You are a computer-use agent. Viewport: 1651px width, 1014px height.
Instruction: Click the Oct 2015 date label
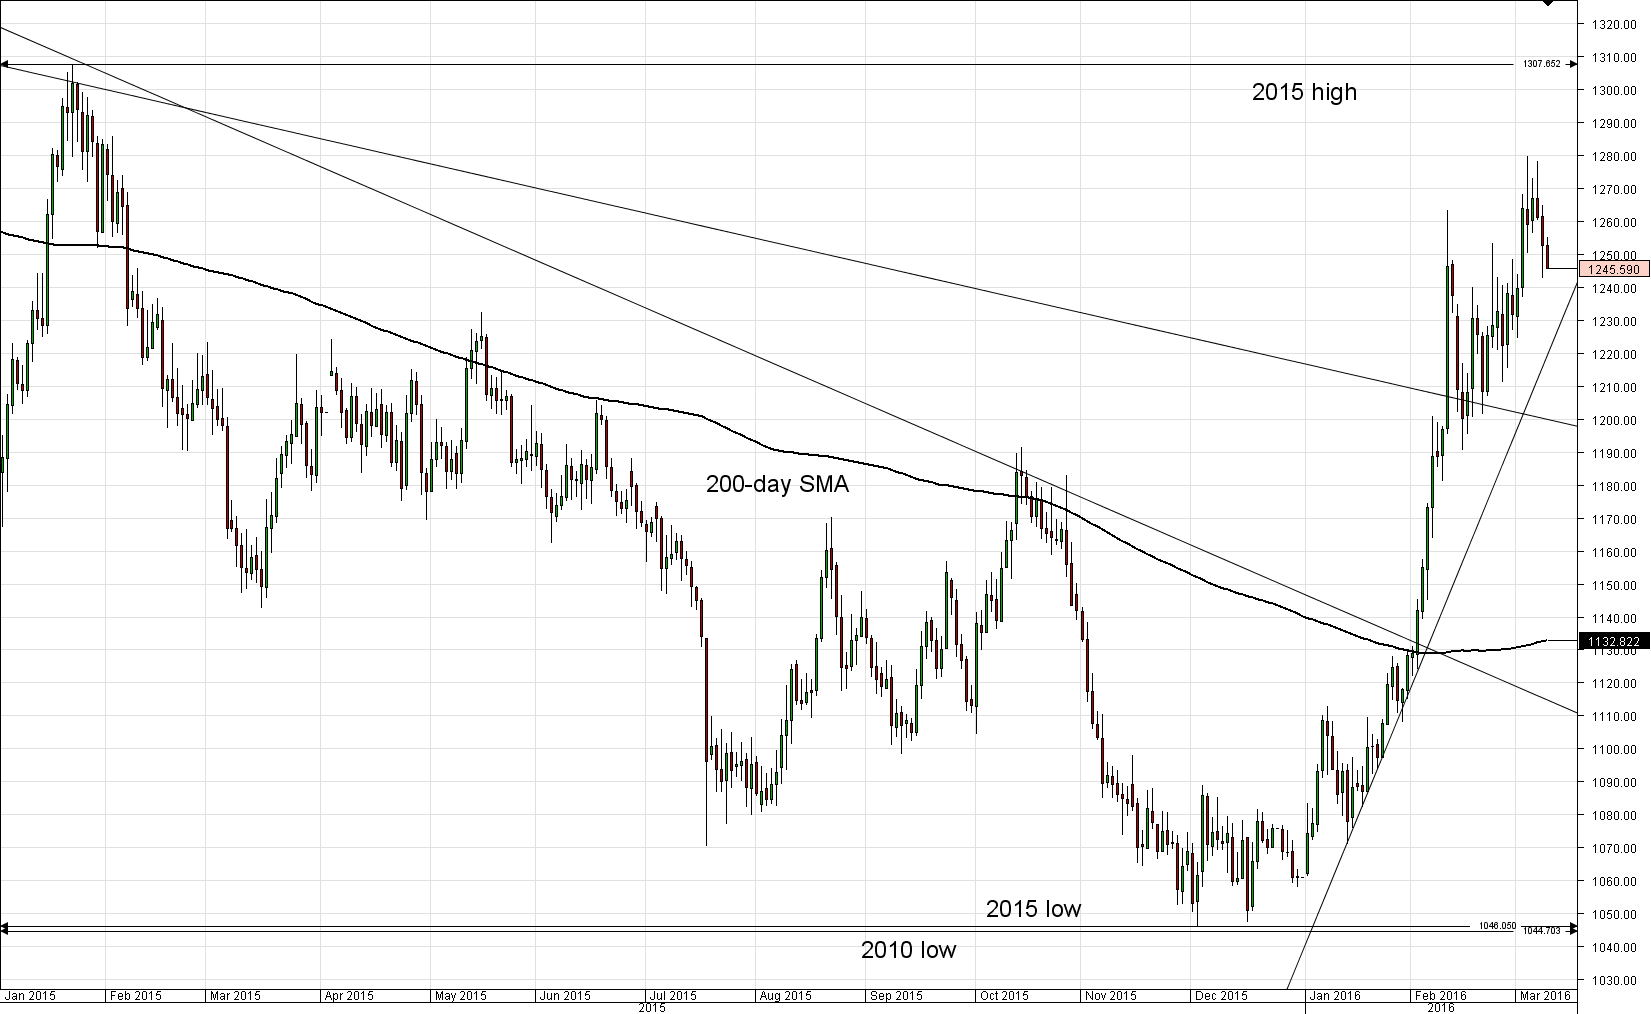(1005, 996)
